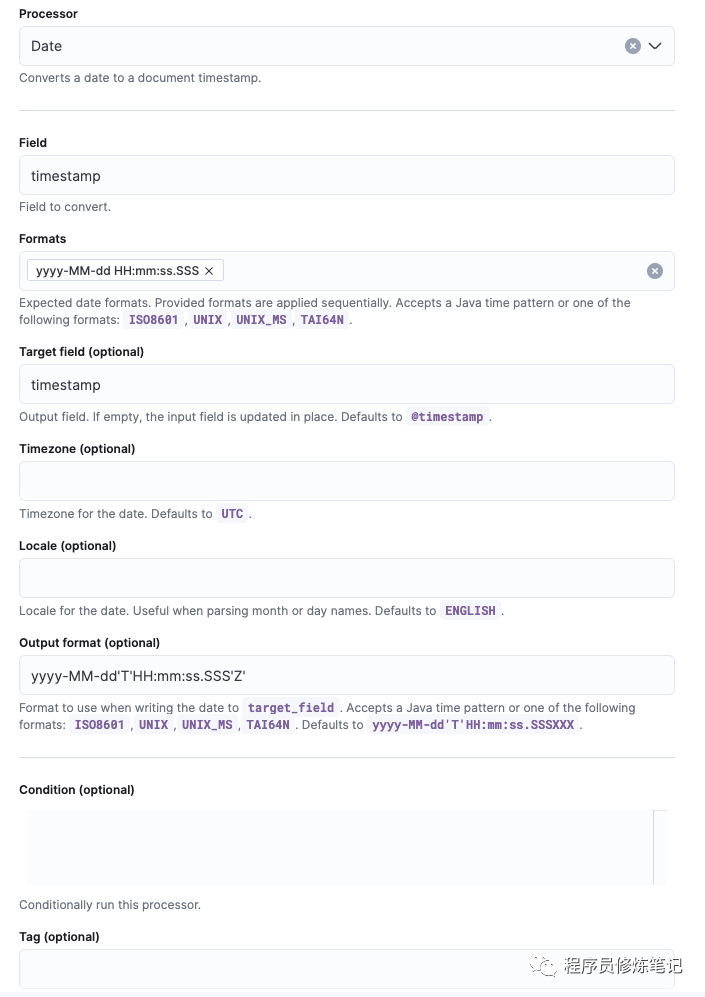705x997 pixels.
Task: Edit the Output format input
Action: coord(346,675)
